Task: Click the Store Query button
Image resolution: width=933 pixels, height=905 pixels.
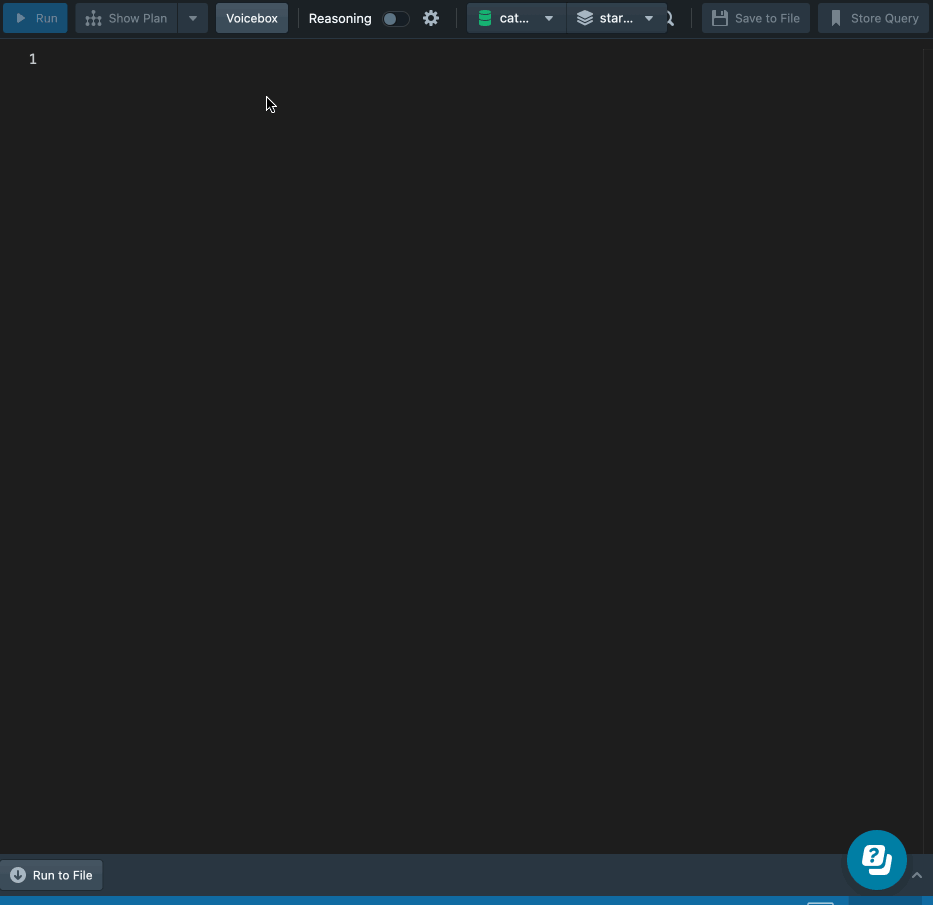Action: click(873, 18)
